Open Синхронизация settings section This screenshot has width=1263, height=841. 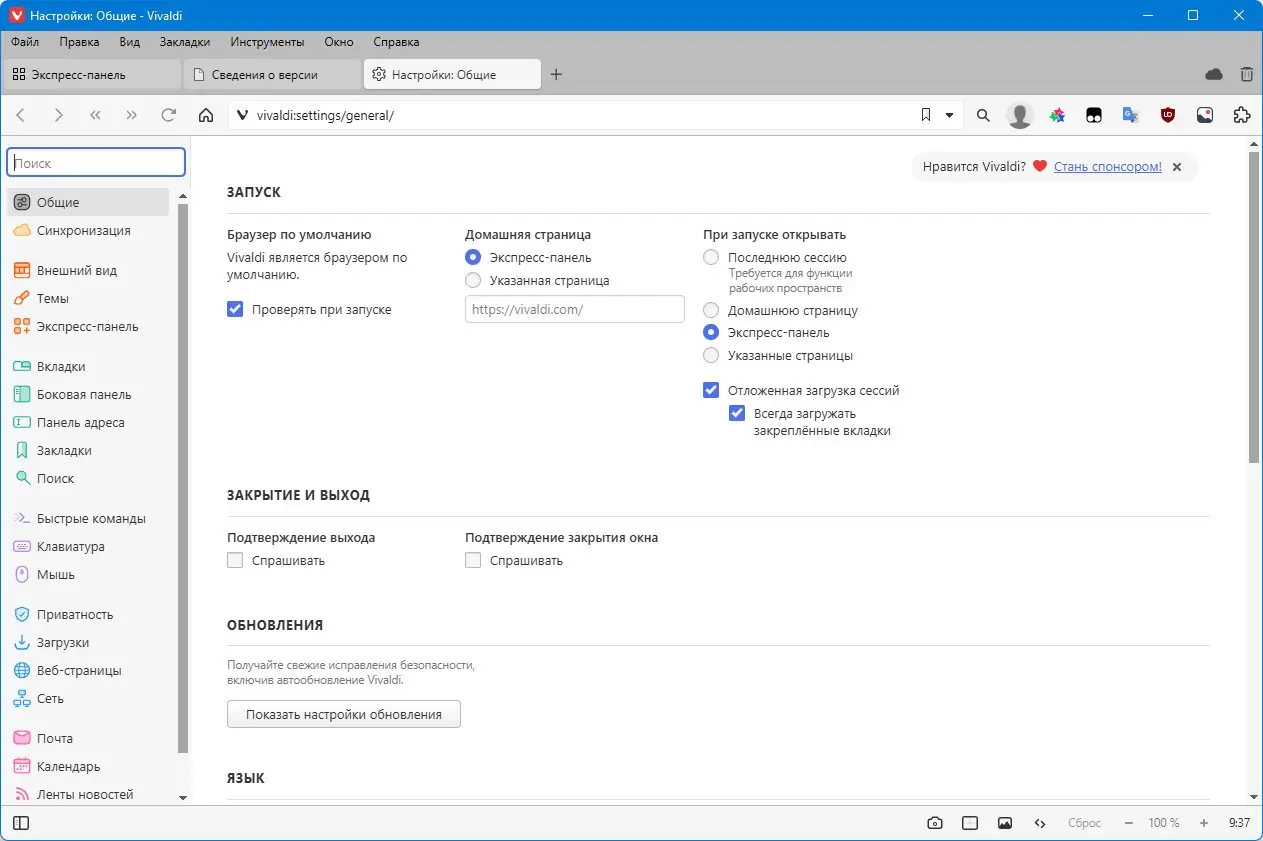click(x=84, y=230)
